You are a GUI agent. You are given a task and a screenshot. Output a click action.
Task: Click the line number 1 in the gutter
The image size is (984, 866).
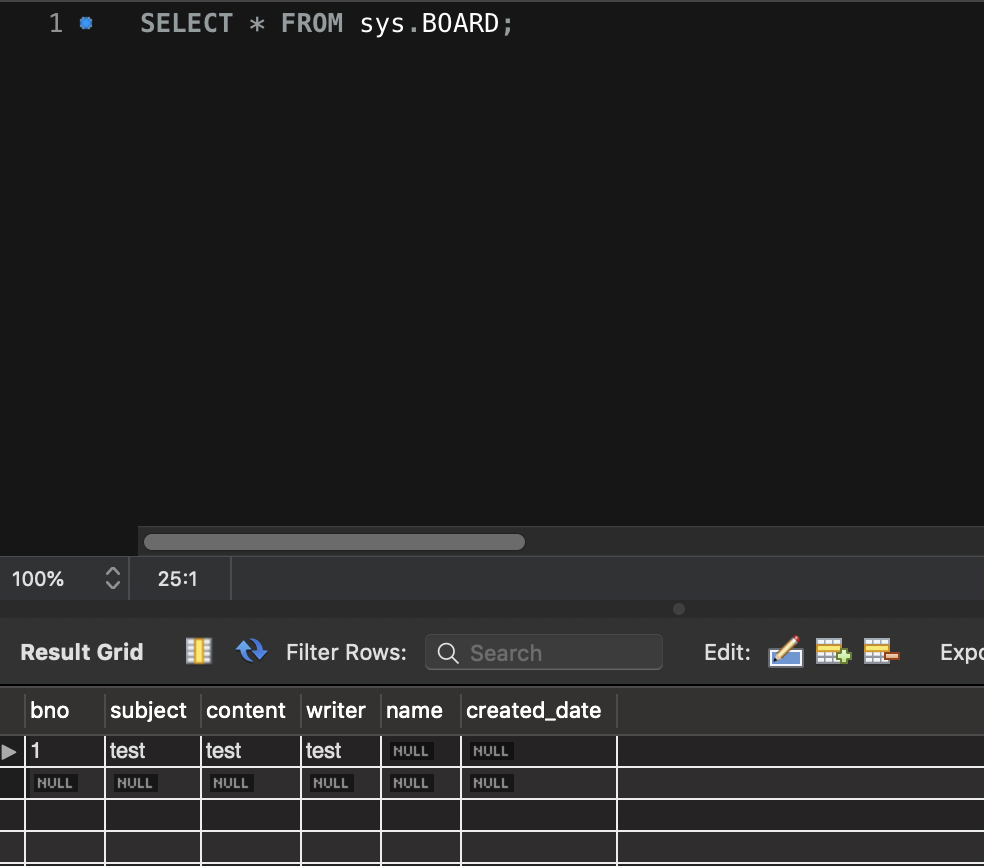(x=56, y=23)
